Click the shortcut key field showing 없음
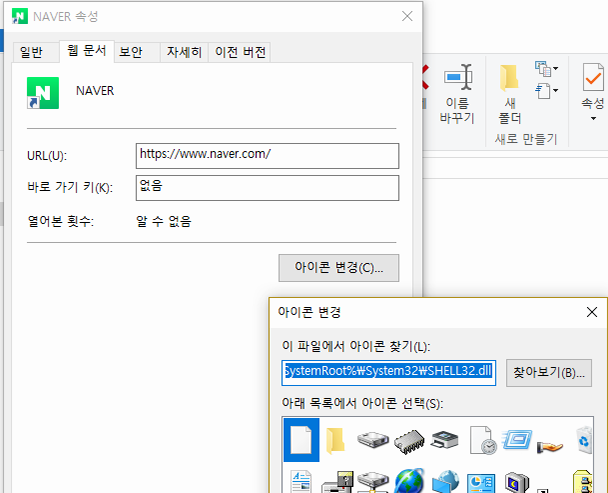608x493 pixels. (267, 188)
